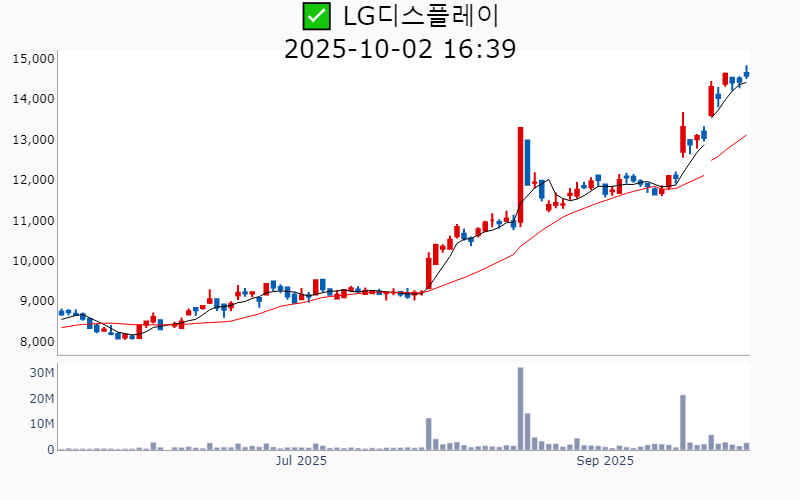Select the Sep 2025 x-axis label
Image resolution: width=800 pixels, height=500 pixels.
(x=606, y=461)
